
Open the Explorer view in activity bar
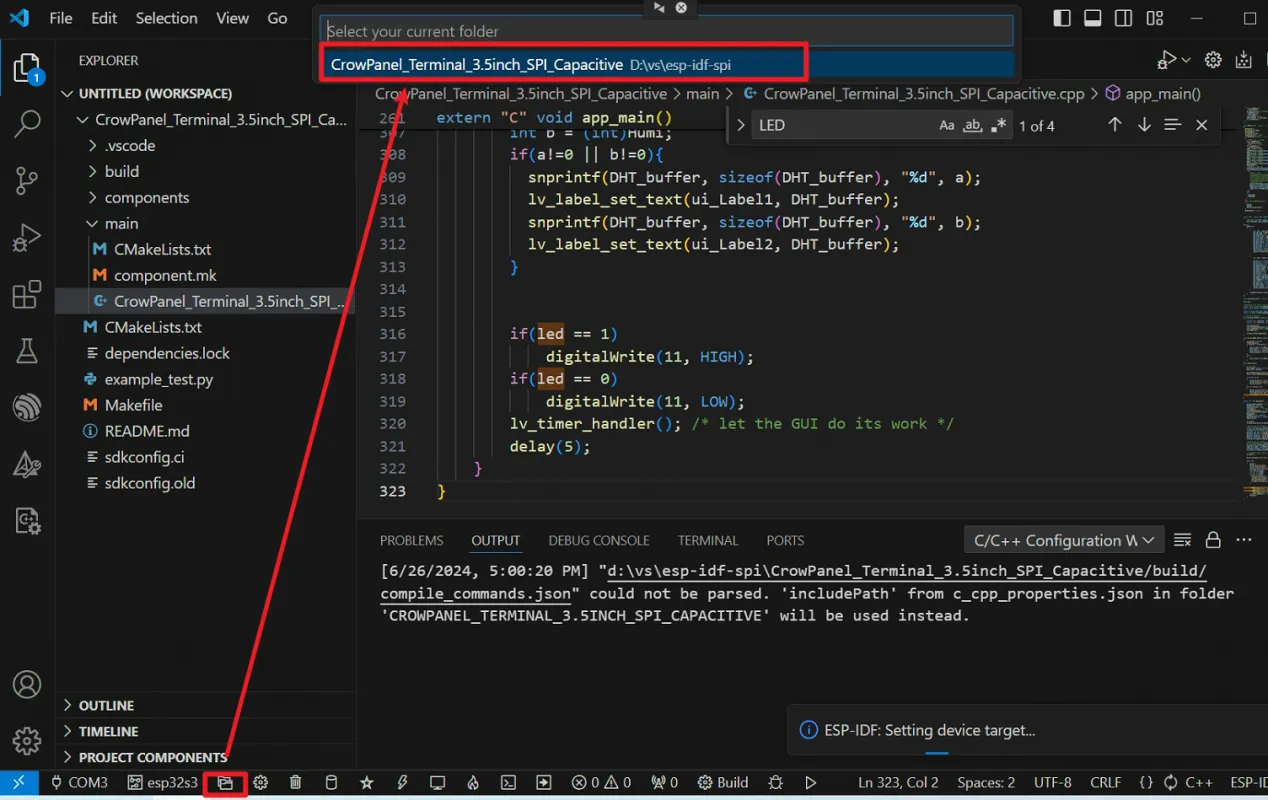click(27, 70)
